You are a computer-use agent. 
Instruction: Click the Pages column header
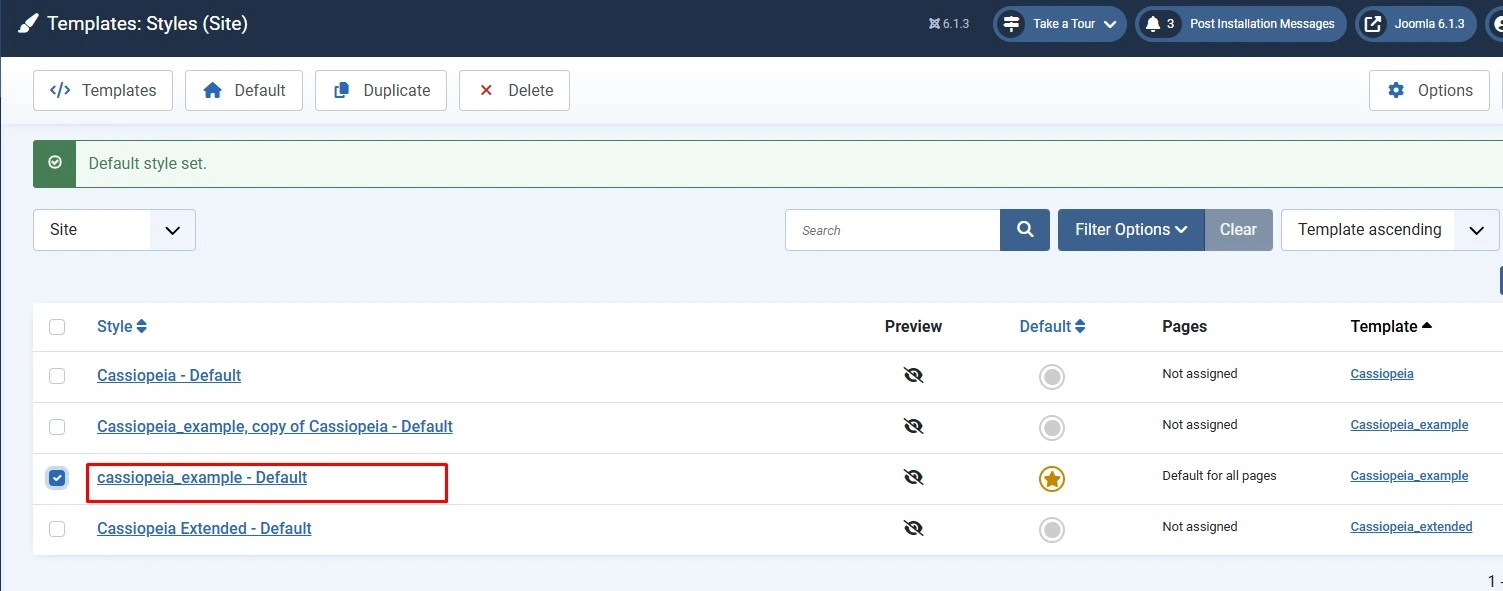tap(1184, 326)
